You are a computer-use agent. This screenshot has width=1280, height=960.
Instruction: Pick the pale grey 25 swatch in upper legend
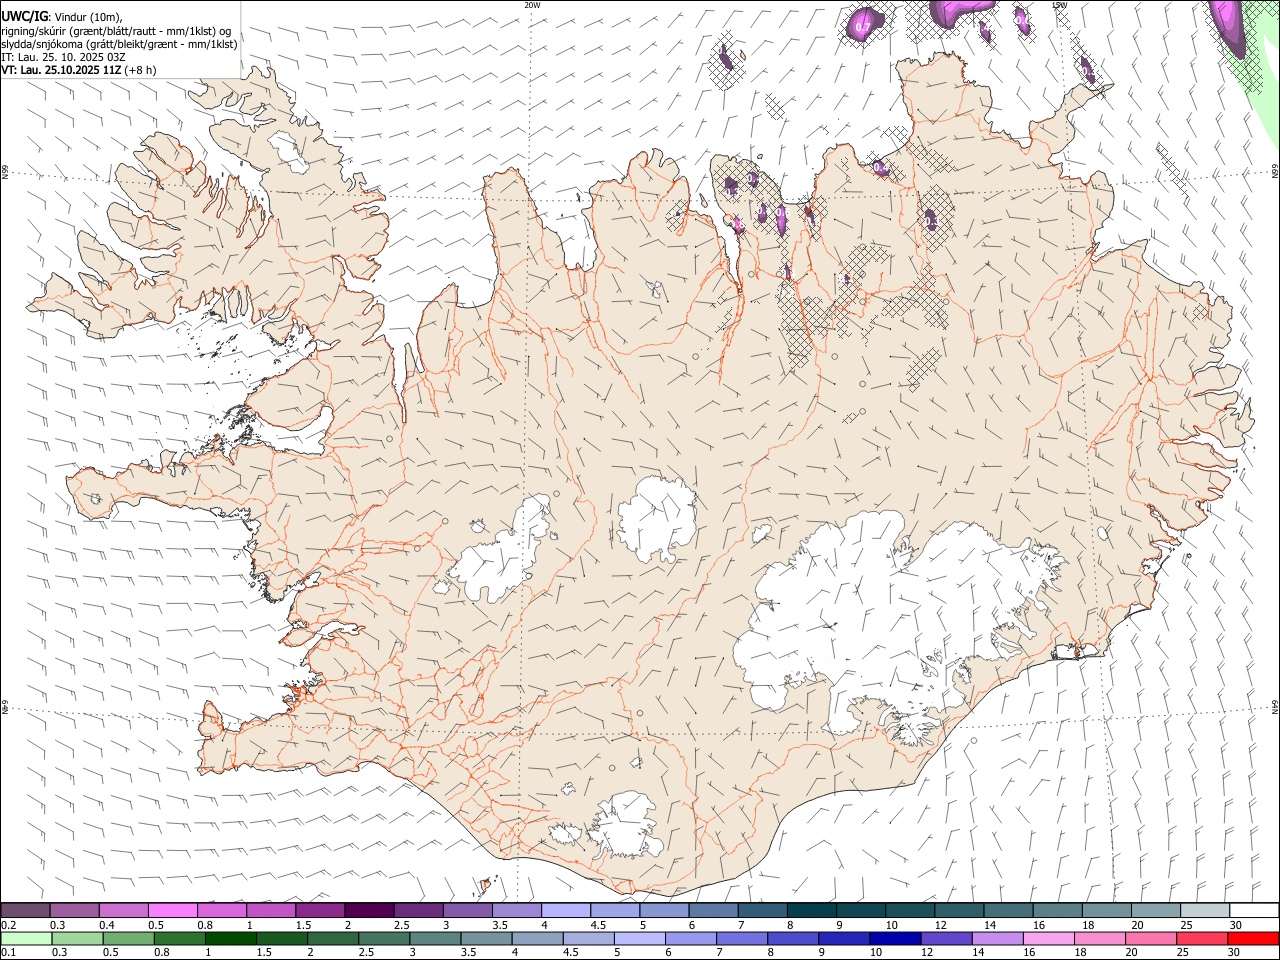tap(1207, 910)
